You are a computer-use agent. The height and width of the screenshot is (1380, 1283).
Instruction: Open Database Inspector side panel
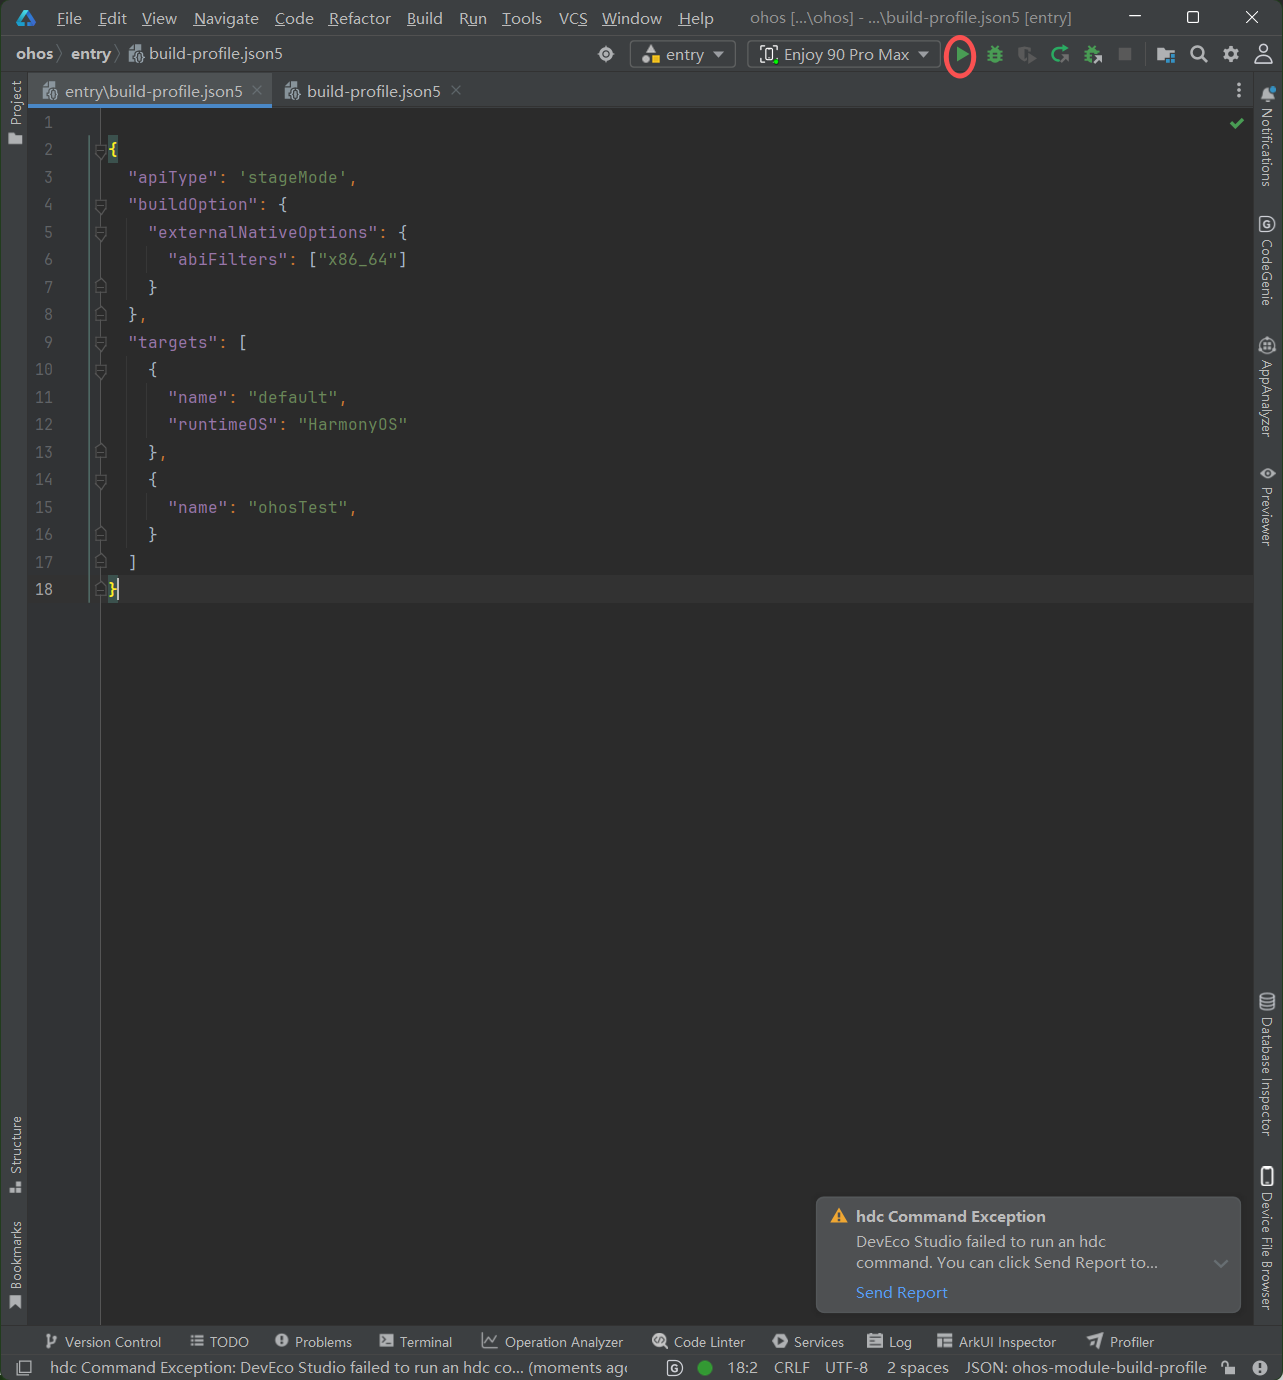tap(1267, 1064)
